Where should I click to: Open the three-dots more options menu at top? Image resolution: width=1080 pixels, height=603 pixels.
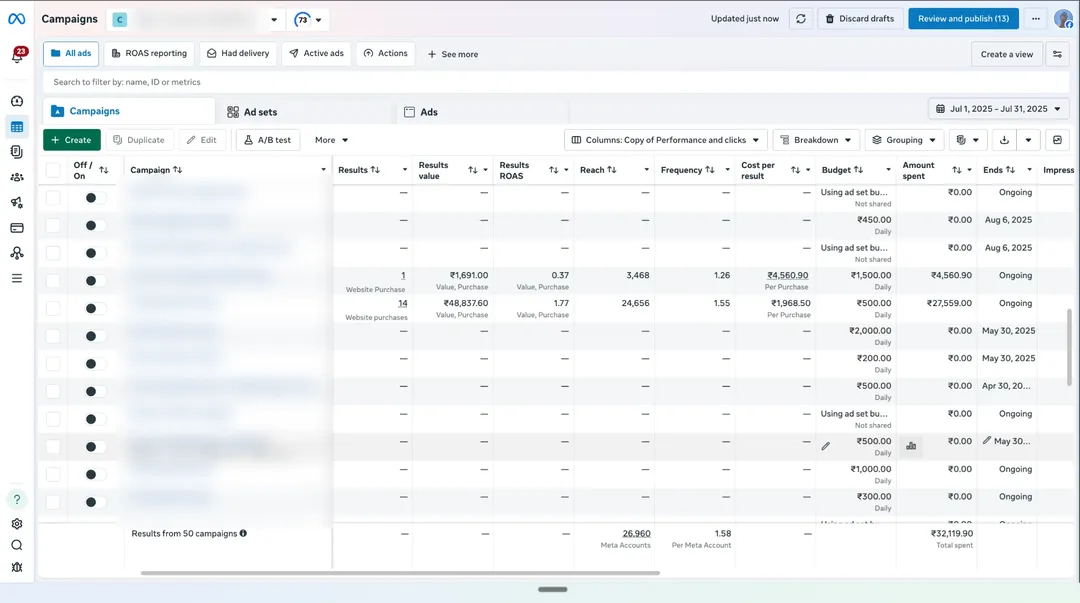click(x=1035, y=19)
